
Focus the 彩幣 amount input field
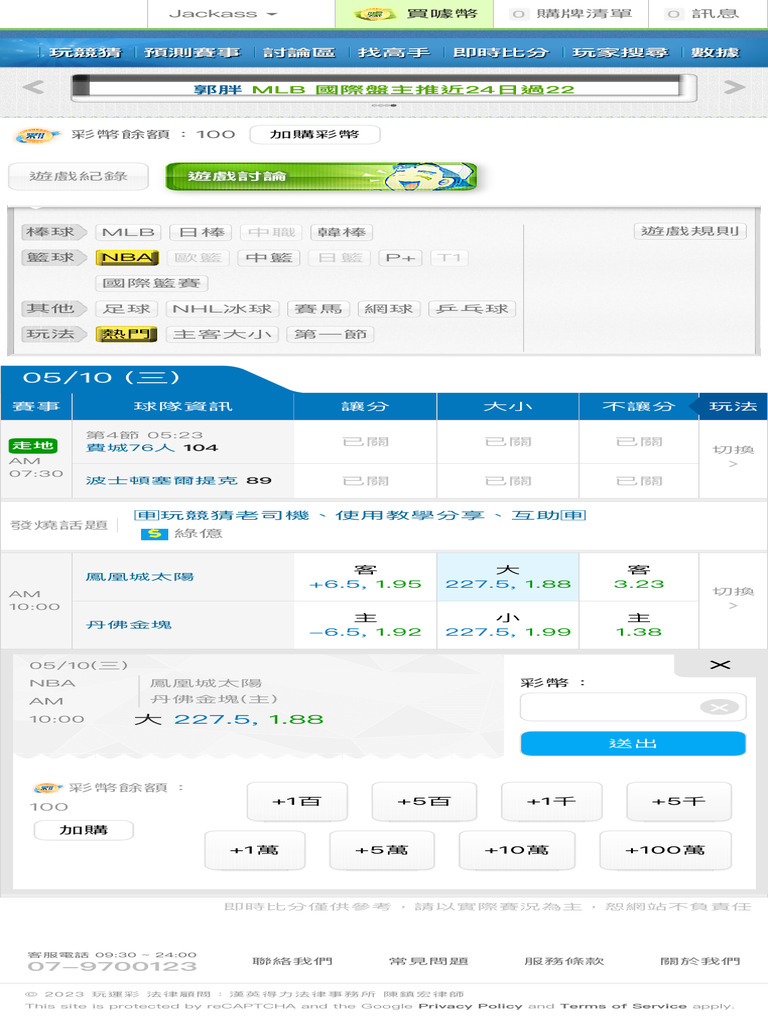pyautogui.click(x=632, y=707)
